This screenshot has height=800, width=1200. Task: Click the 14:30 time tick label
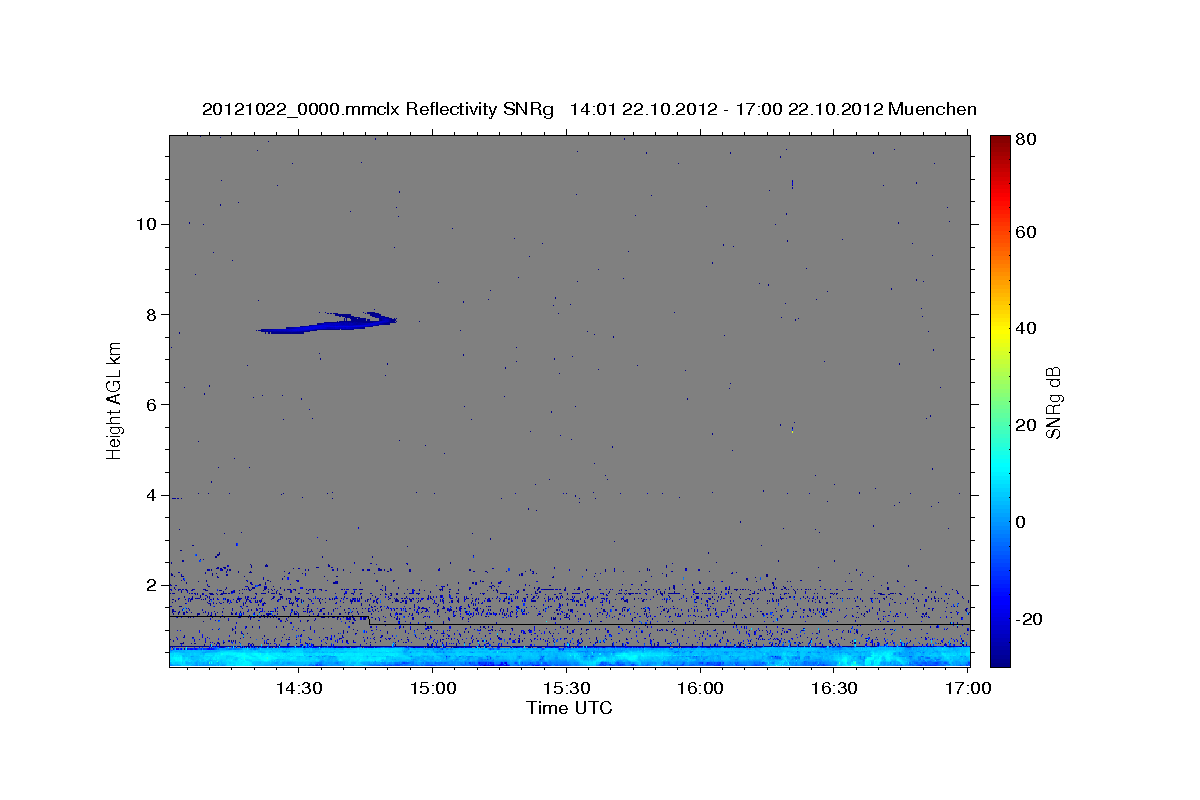pyautogui.click(x=298, y=688)
